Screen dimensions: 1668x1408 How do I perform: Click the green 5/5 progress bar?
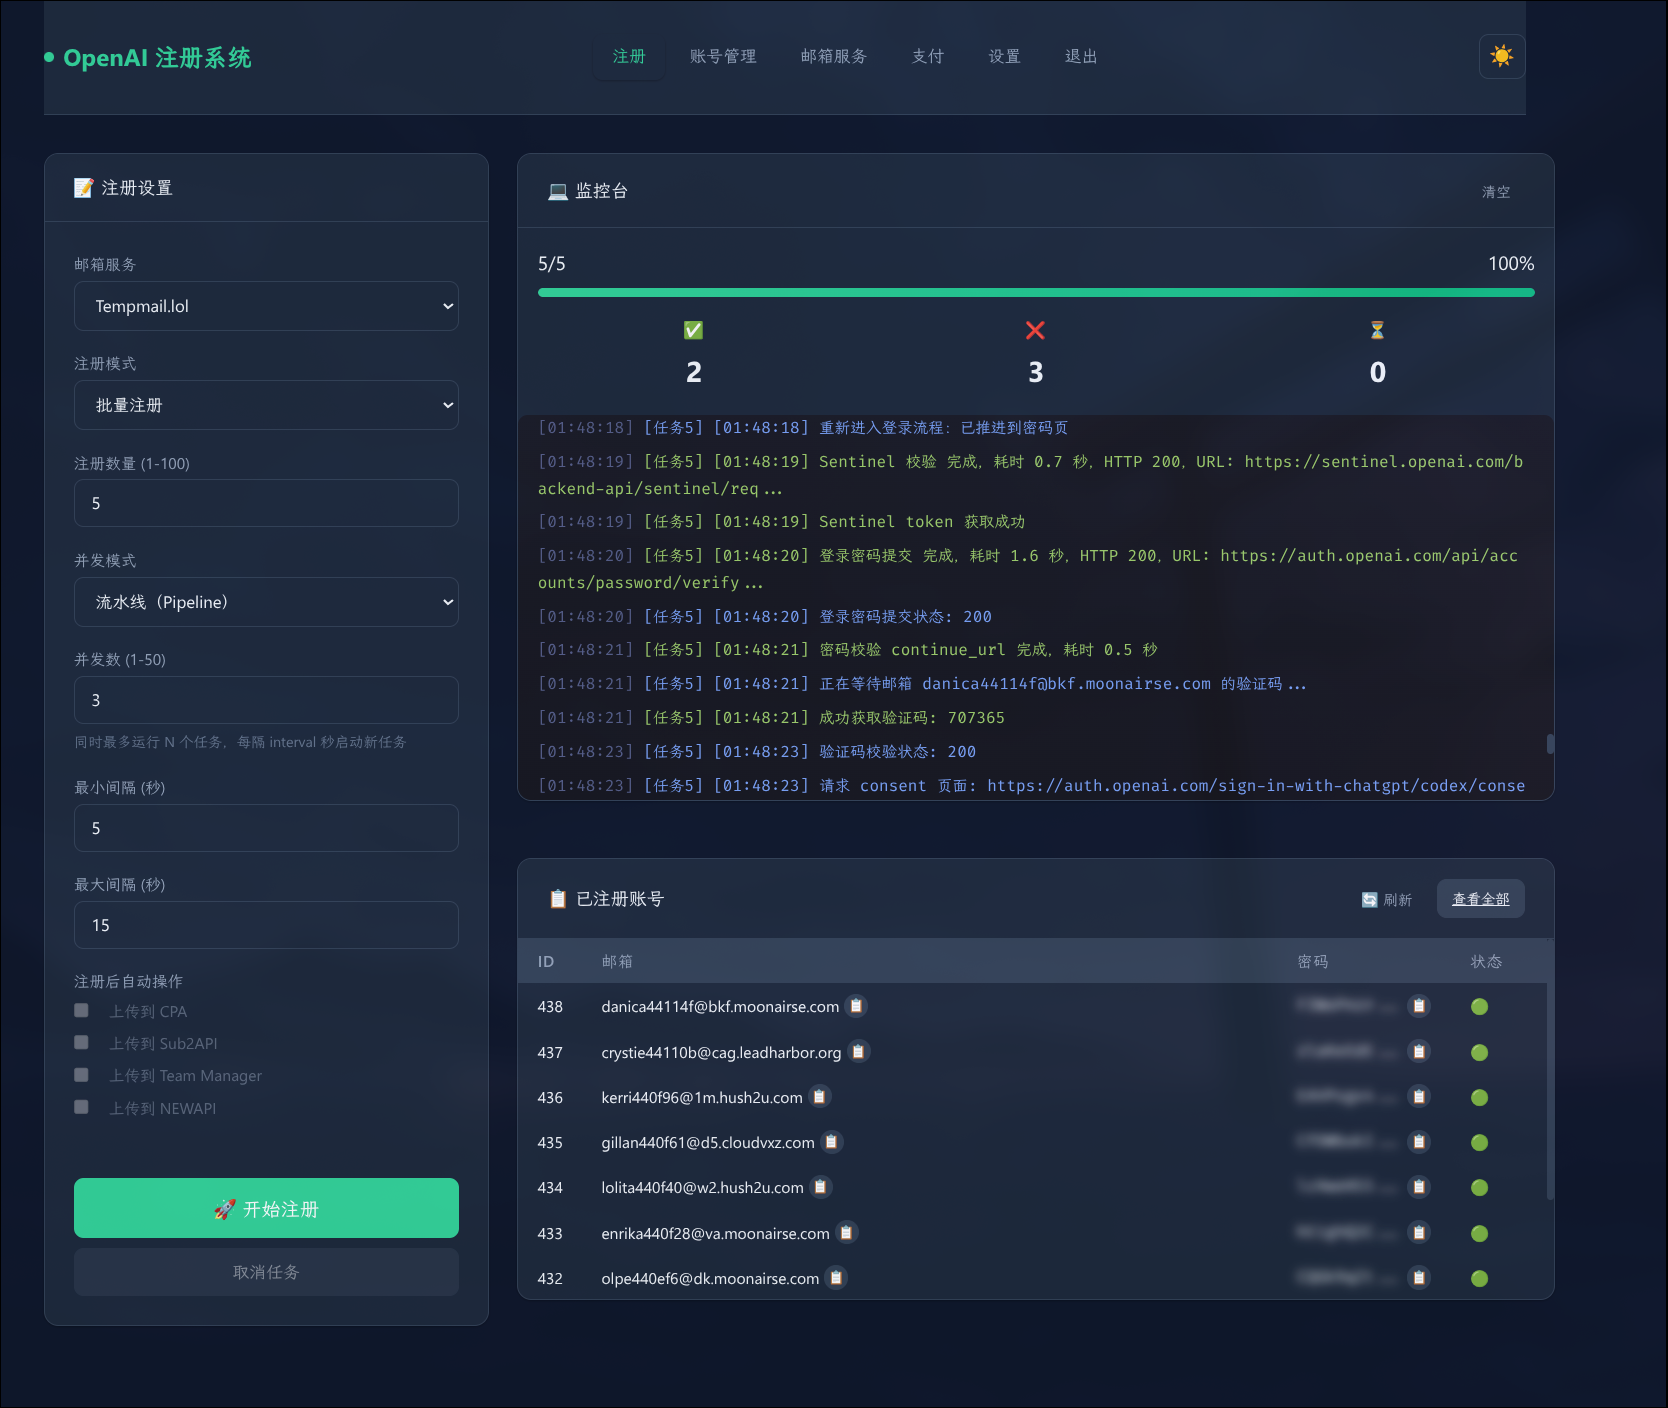1036,293
